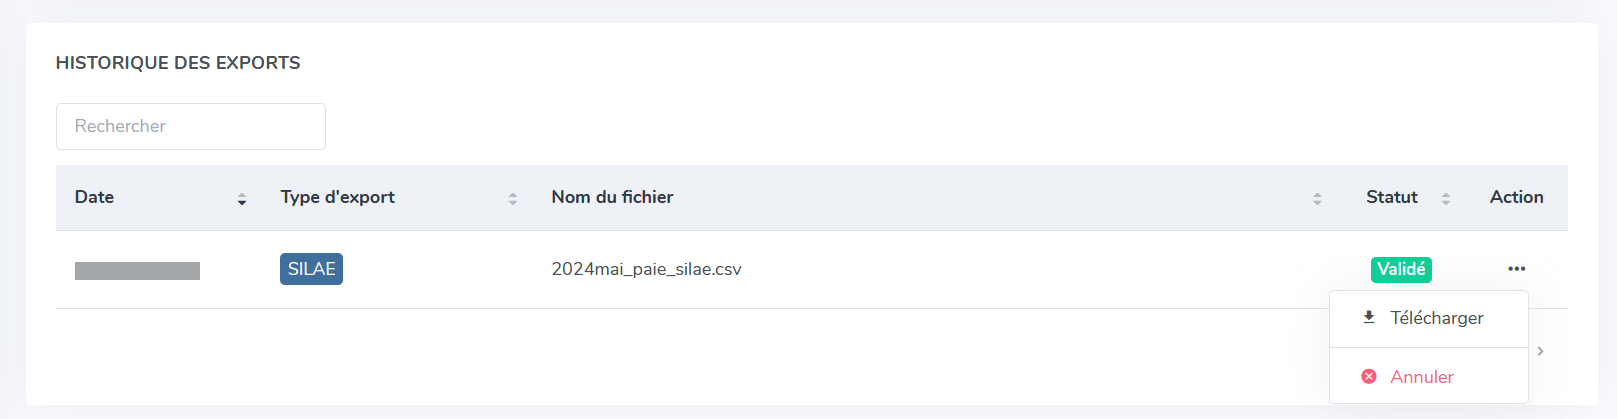Click the greyed-out date cell
The width and height of the screenshot is (1617, 419).
(x=137, y=270)
